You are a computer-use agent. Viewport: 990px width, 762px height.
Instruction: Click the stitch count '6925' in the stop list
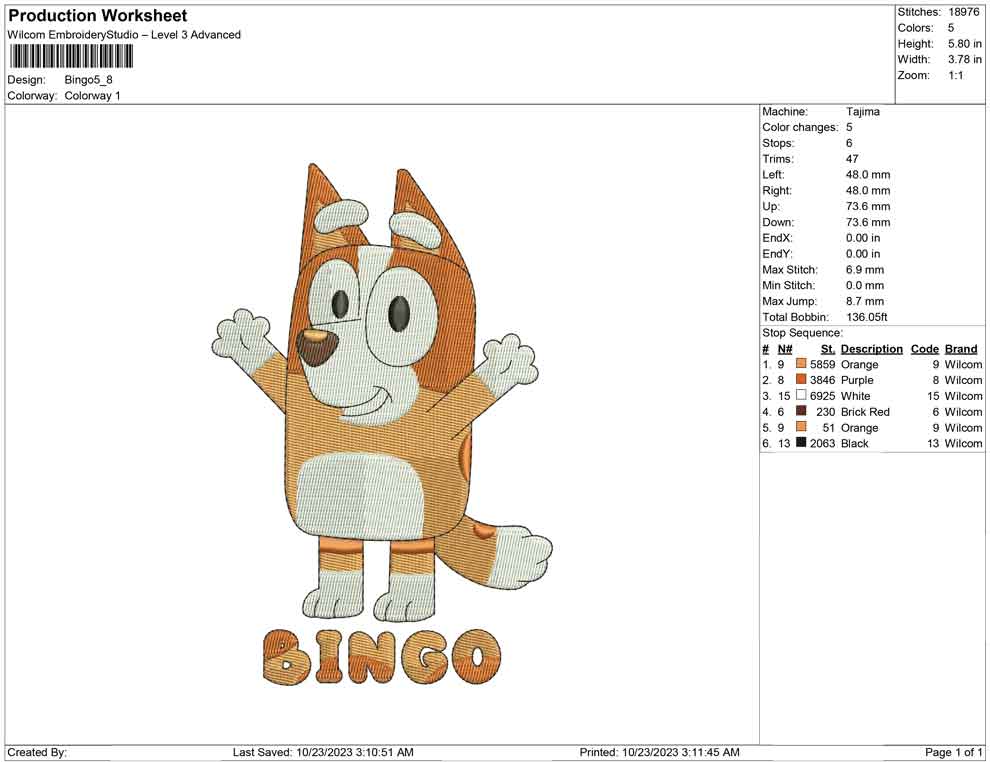coord(822,396)
